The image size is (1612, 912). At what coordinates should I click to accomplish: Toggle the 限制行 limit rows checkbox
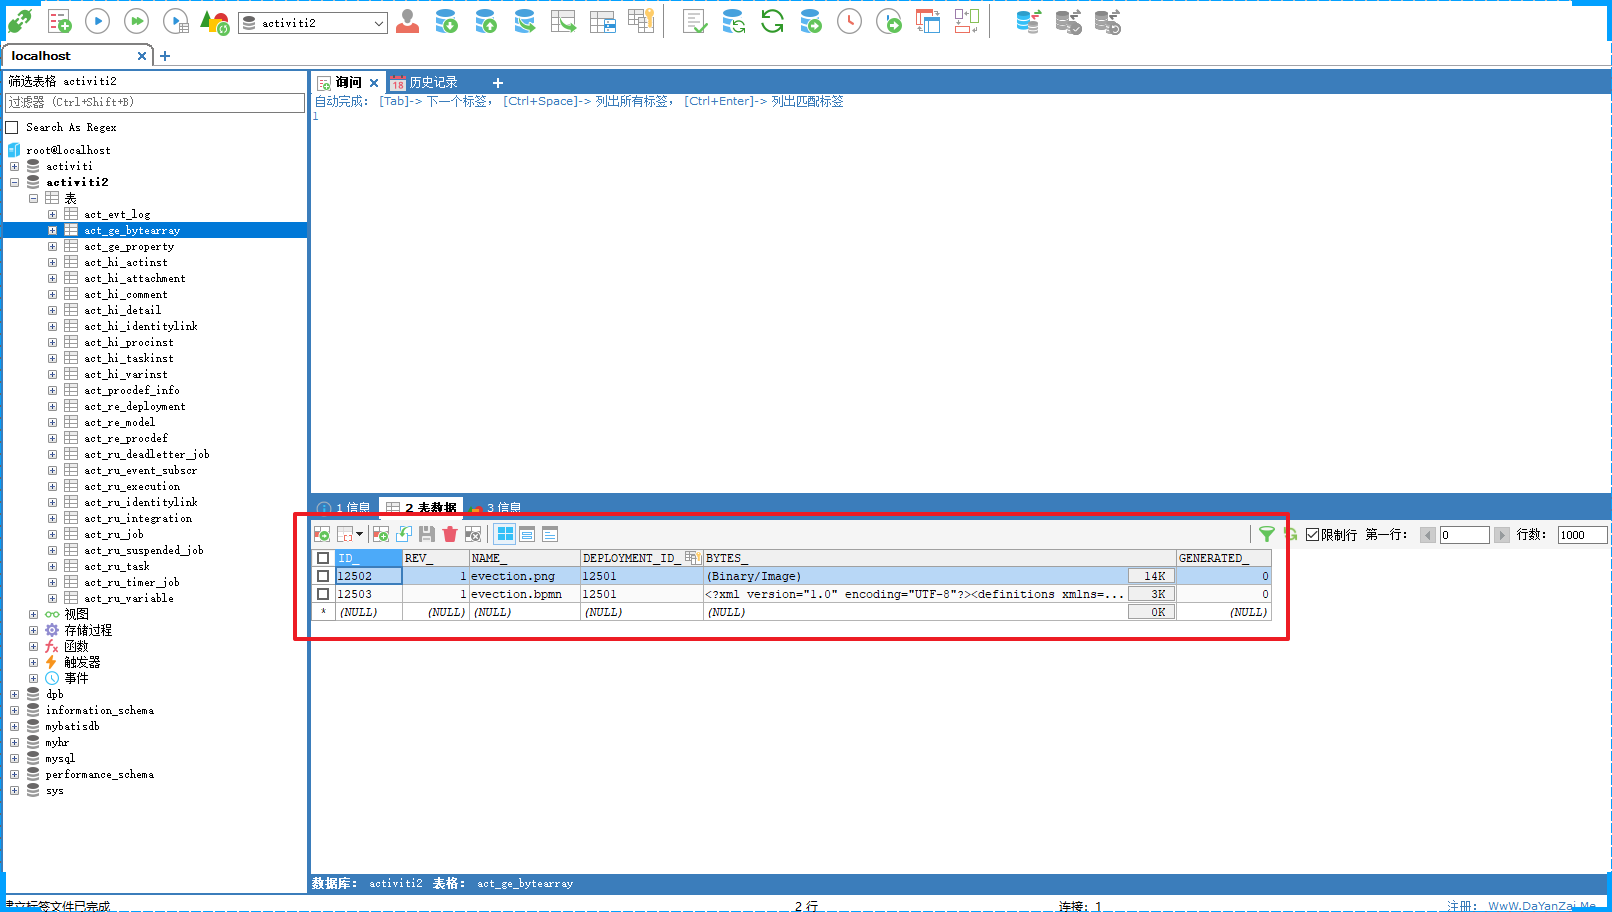pyautogui.click(x=1313, y=535)
